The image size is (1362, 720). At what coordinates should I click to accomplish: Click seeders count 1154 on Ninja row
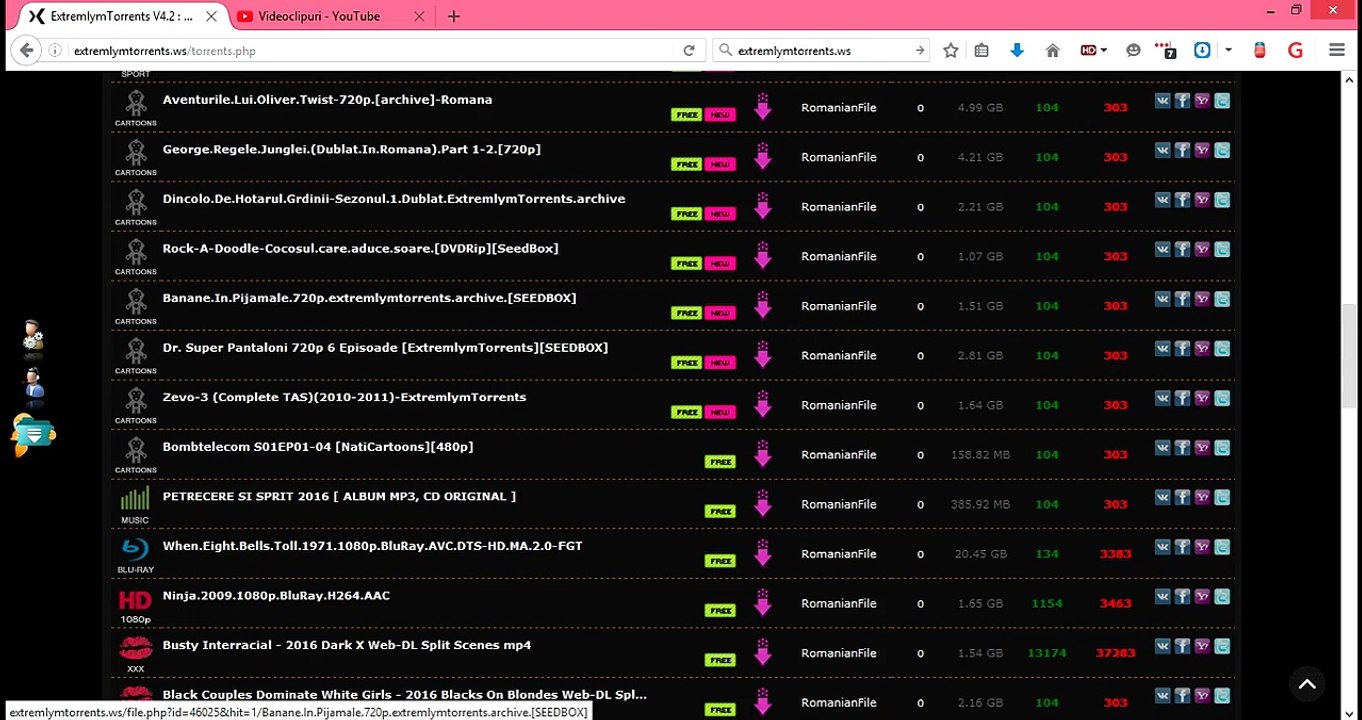click(x=1047, y=603)
